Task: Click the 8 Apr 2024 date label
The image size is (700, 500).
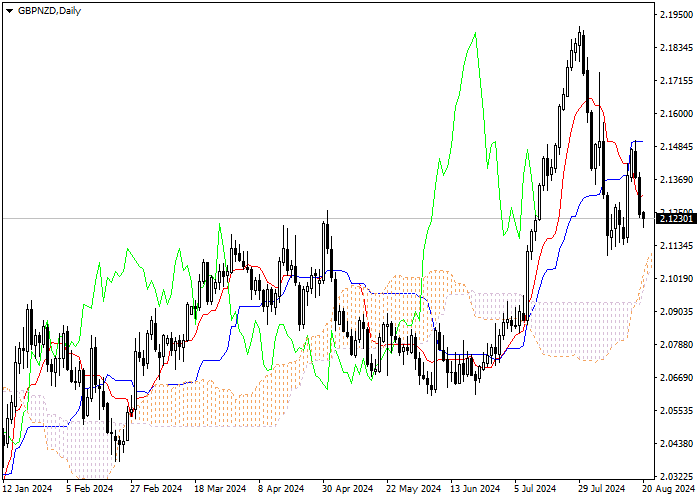Action: tap(282, 489)
